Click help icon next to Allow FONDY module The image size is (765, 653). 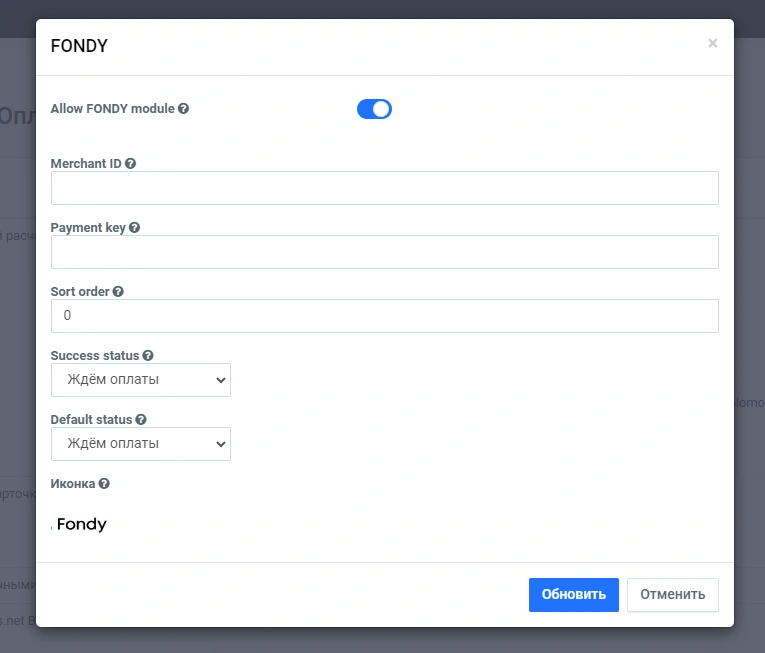(184, 109)
